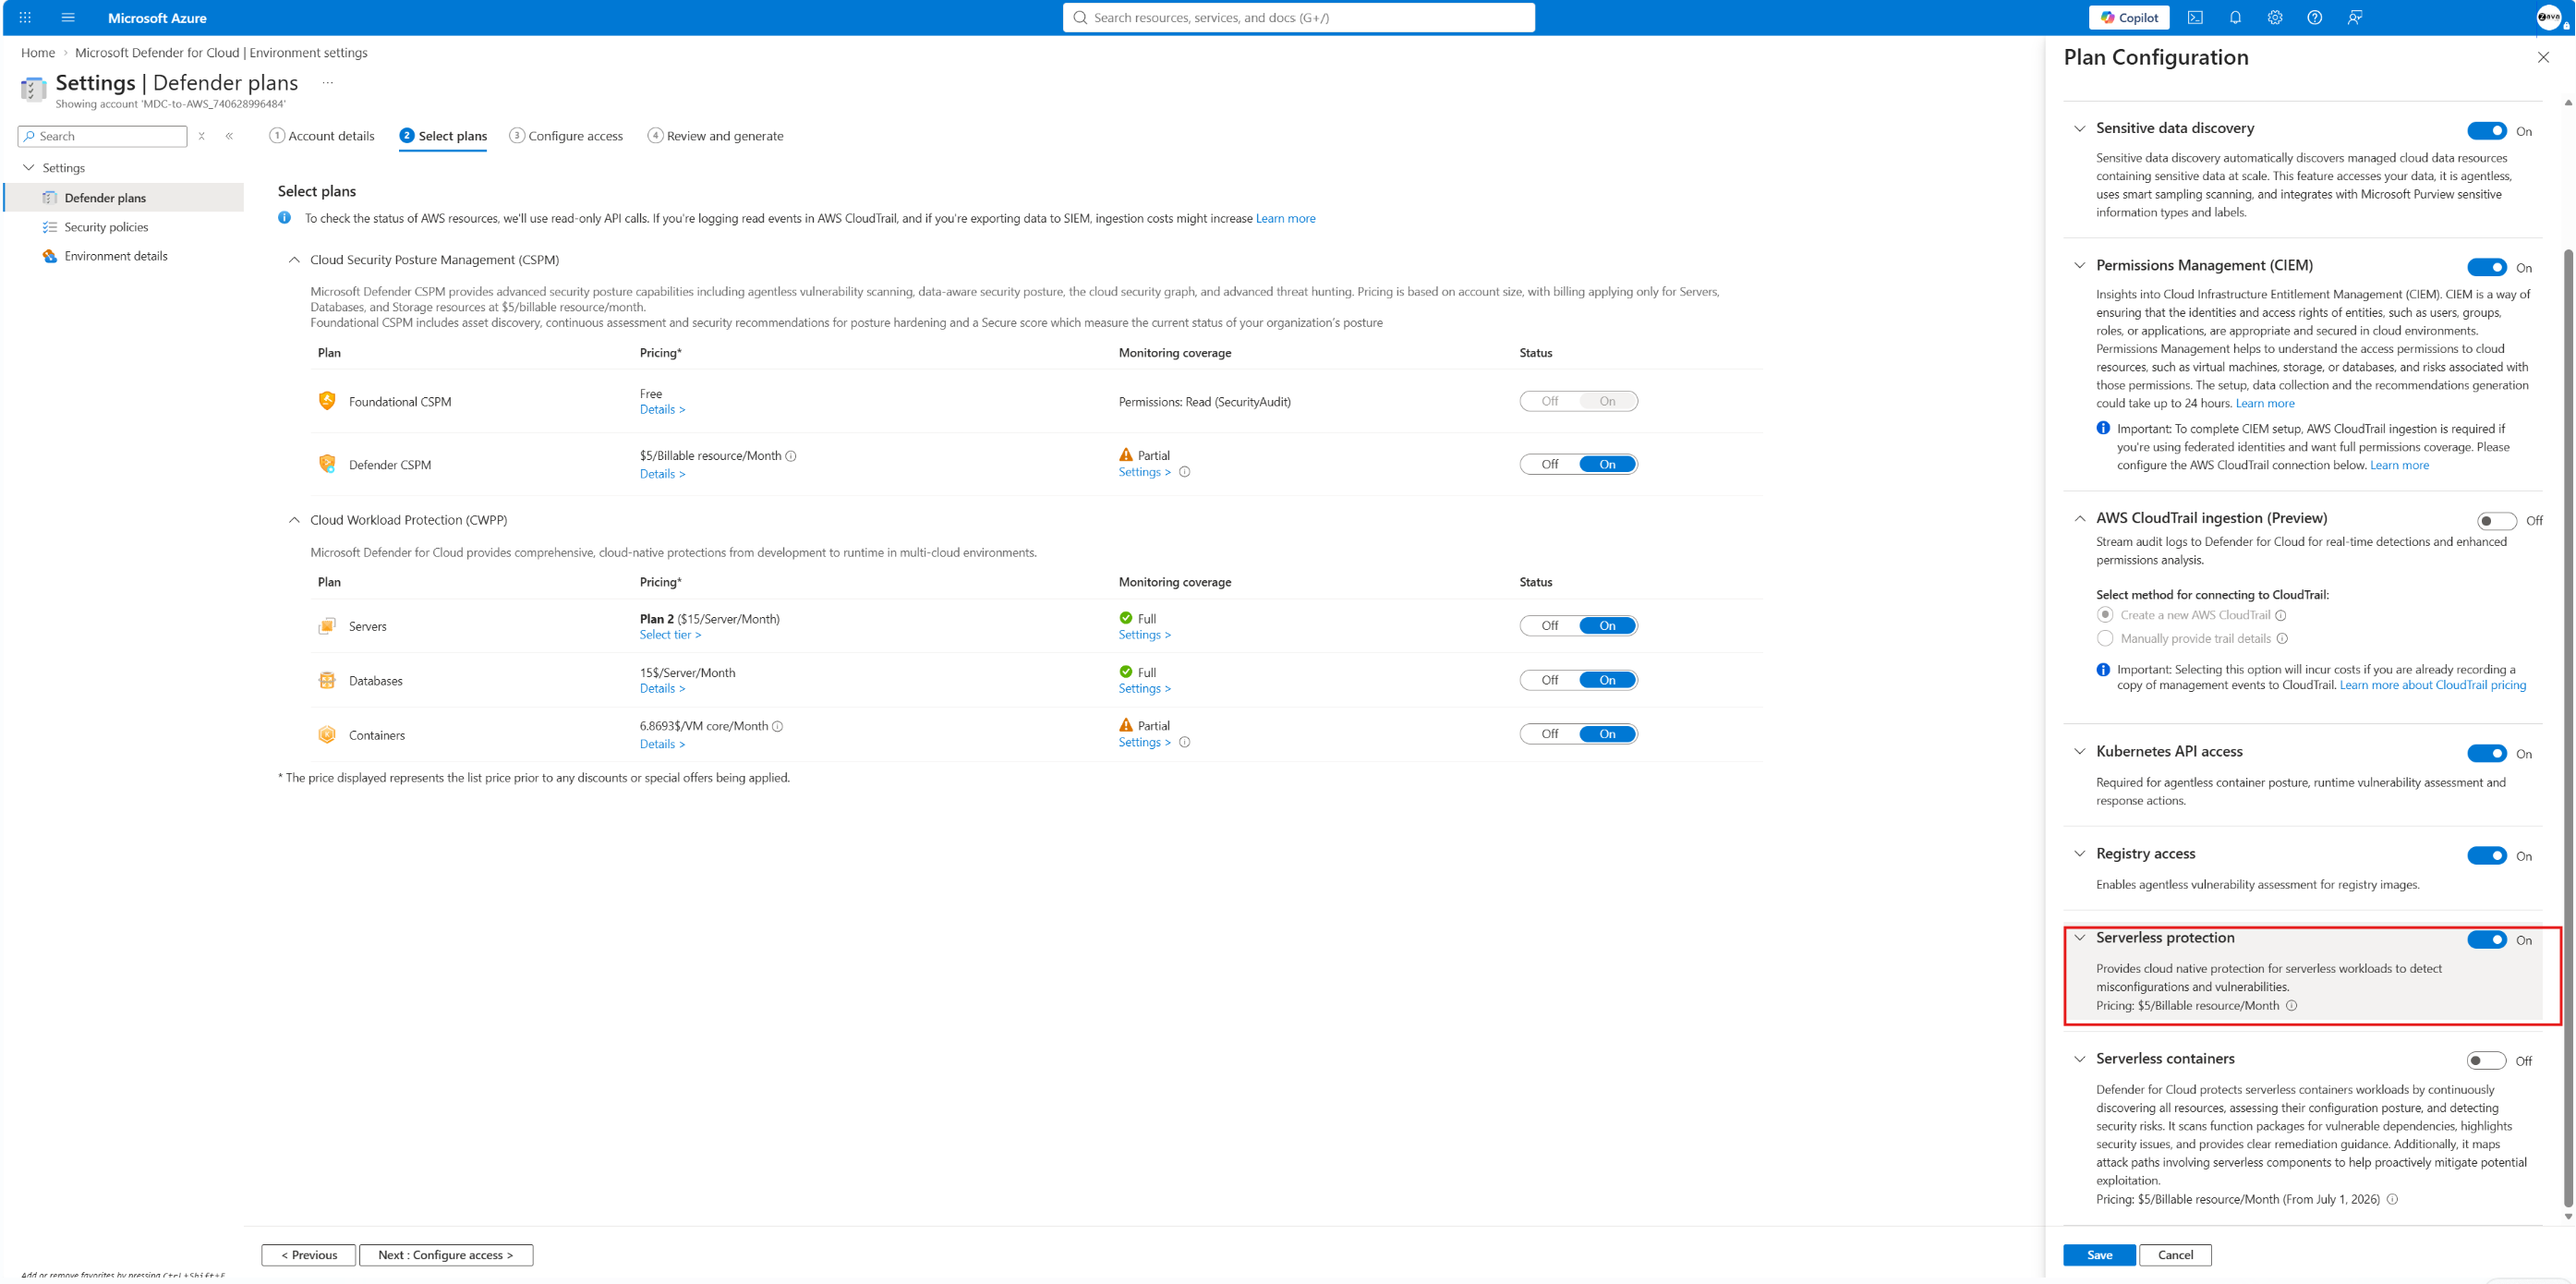Viewport: 2576px width, 1284px height.
Task: Open the feedback icon in top bar
Action: pyautogui.click(x=2355, y=17)
